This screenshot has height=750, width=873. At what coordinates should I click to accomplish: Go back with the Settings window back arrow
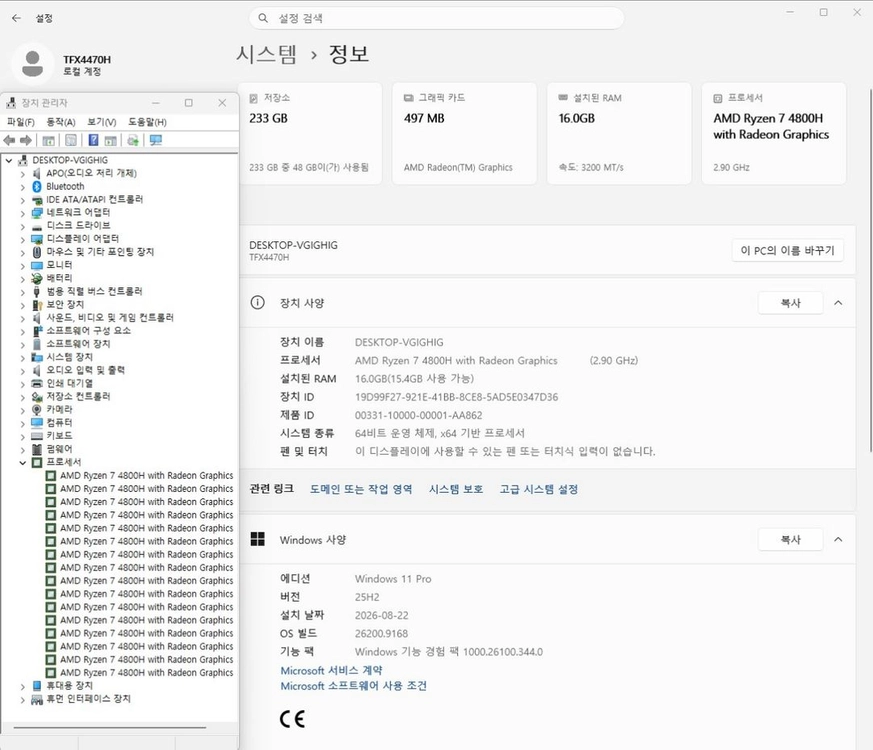16,18
